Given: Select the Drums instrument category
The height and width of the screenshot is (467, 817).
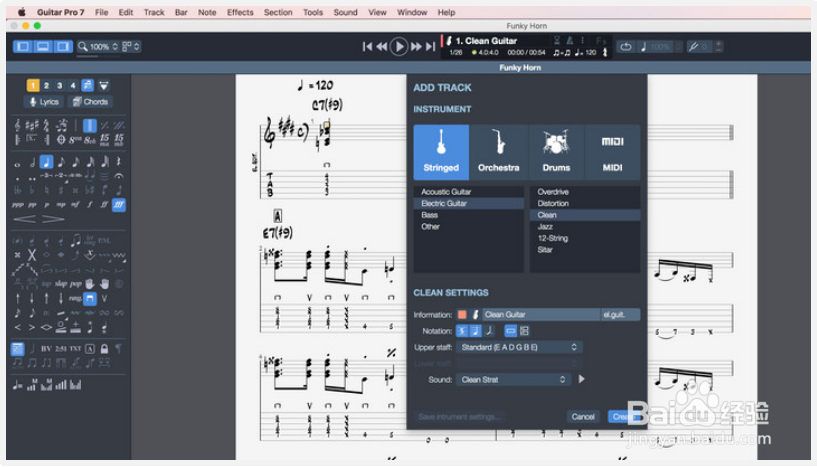Looking at the screenshot, I should point(556,152).
